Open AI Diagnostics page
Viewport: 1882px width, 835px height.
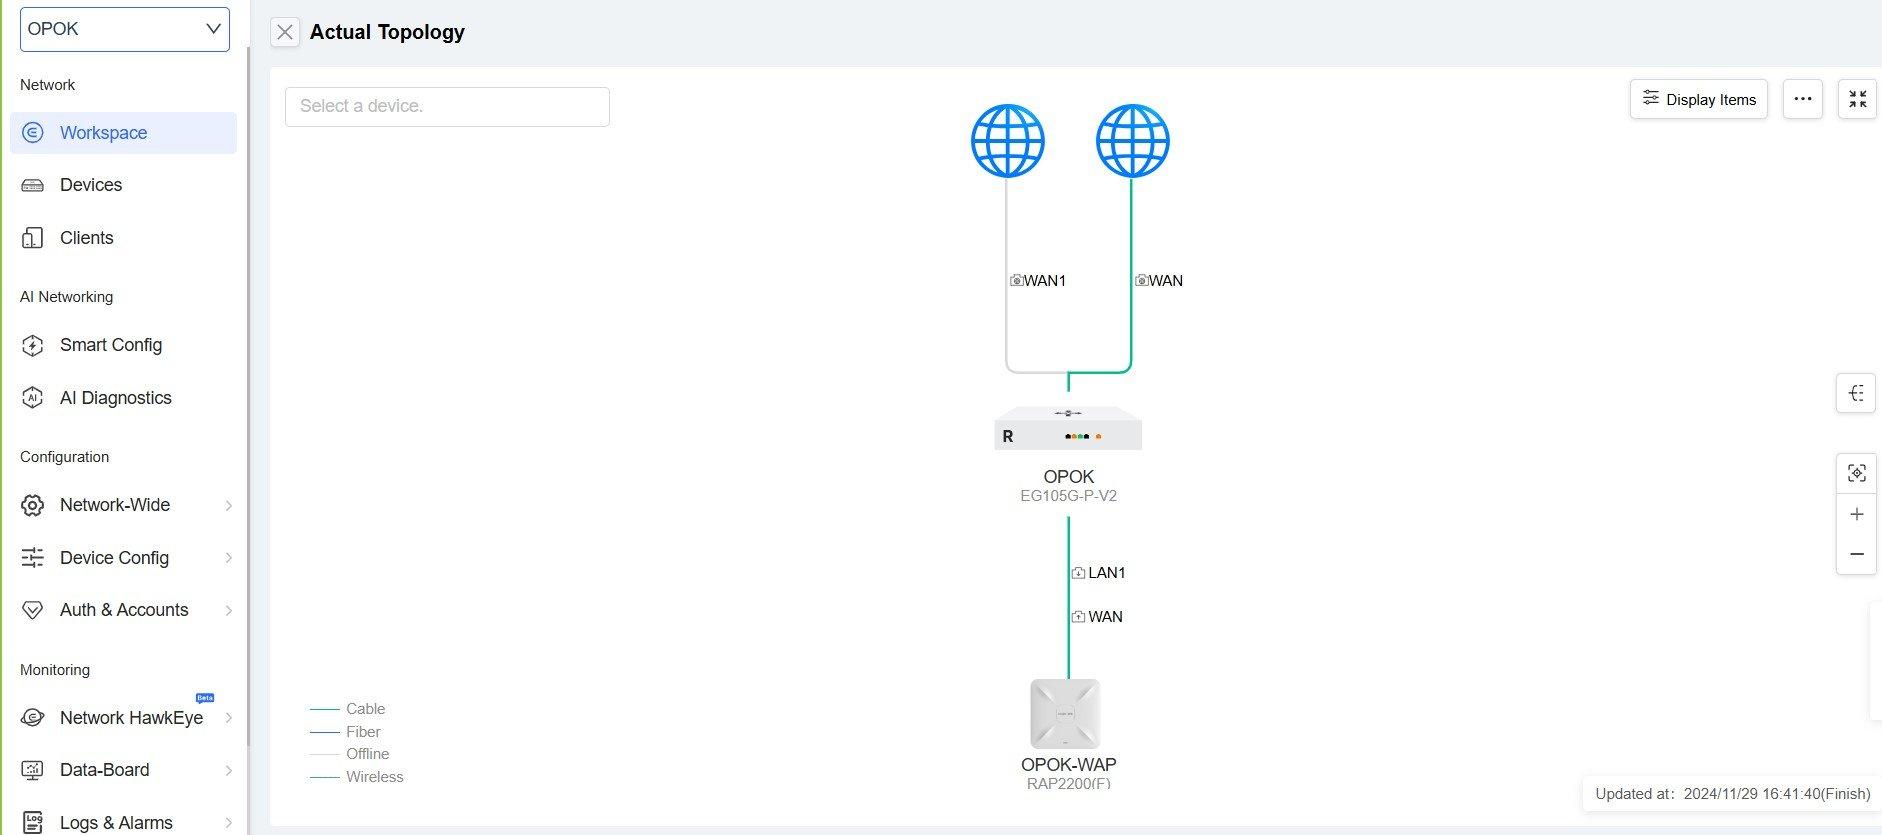115,398
